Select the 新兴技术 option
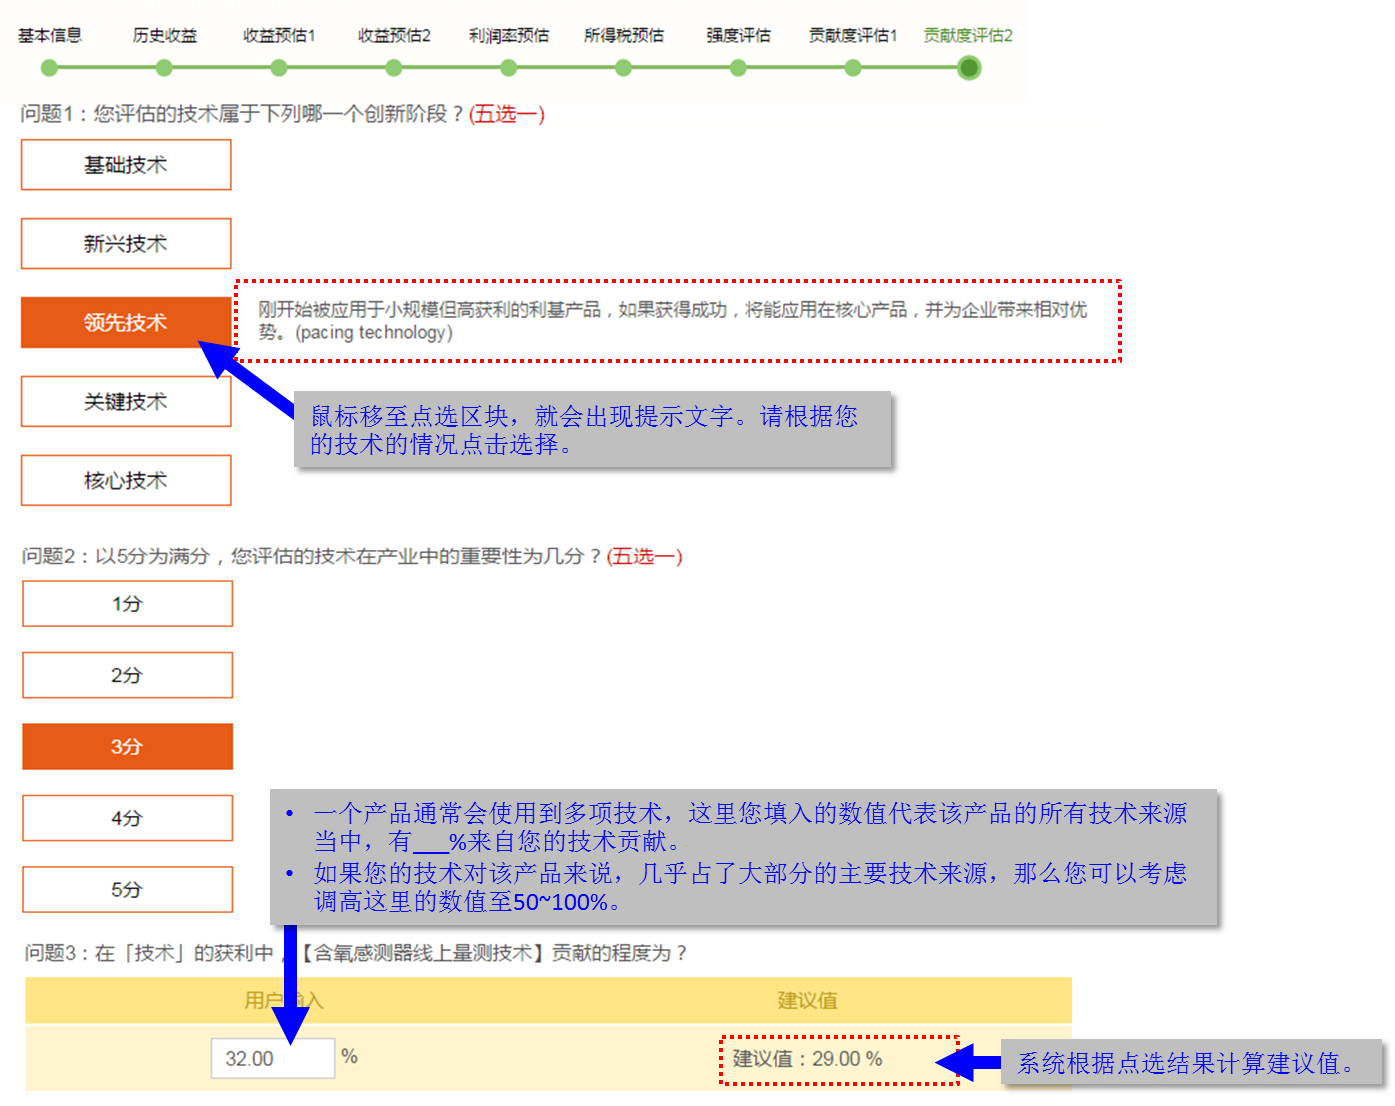1395x1106 pixels. click(126, 244)
